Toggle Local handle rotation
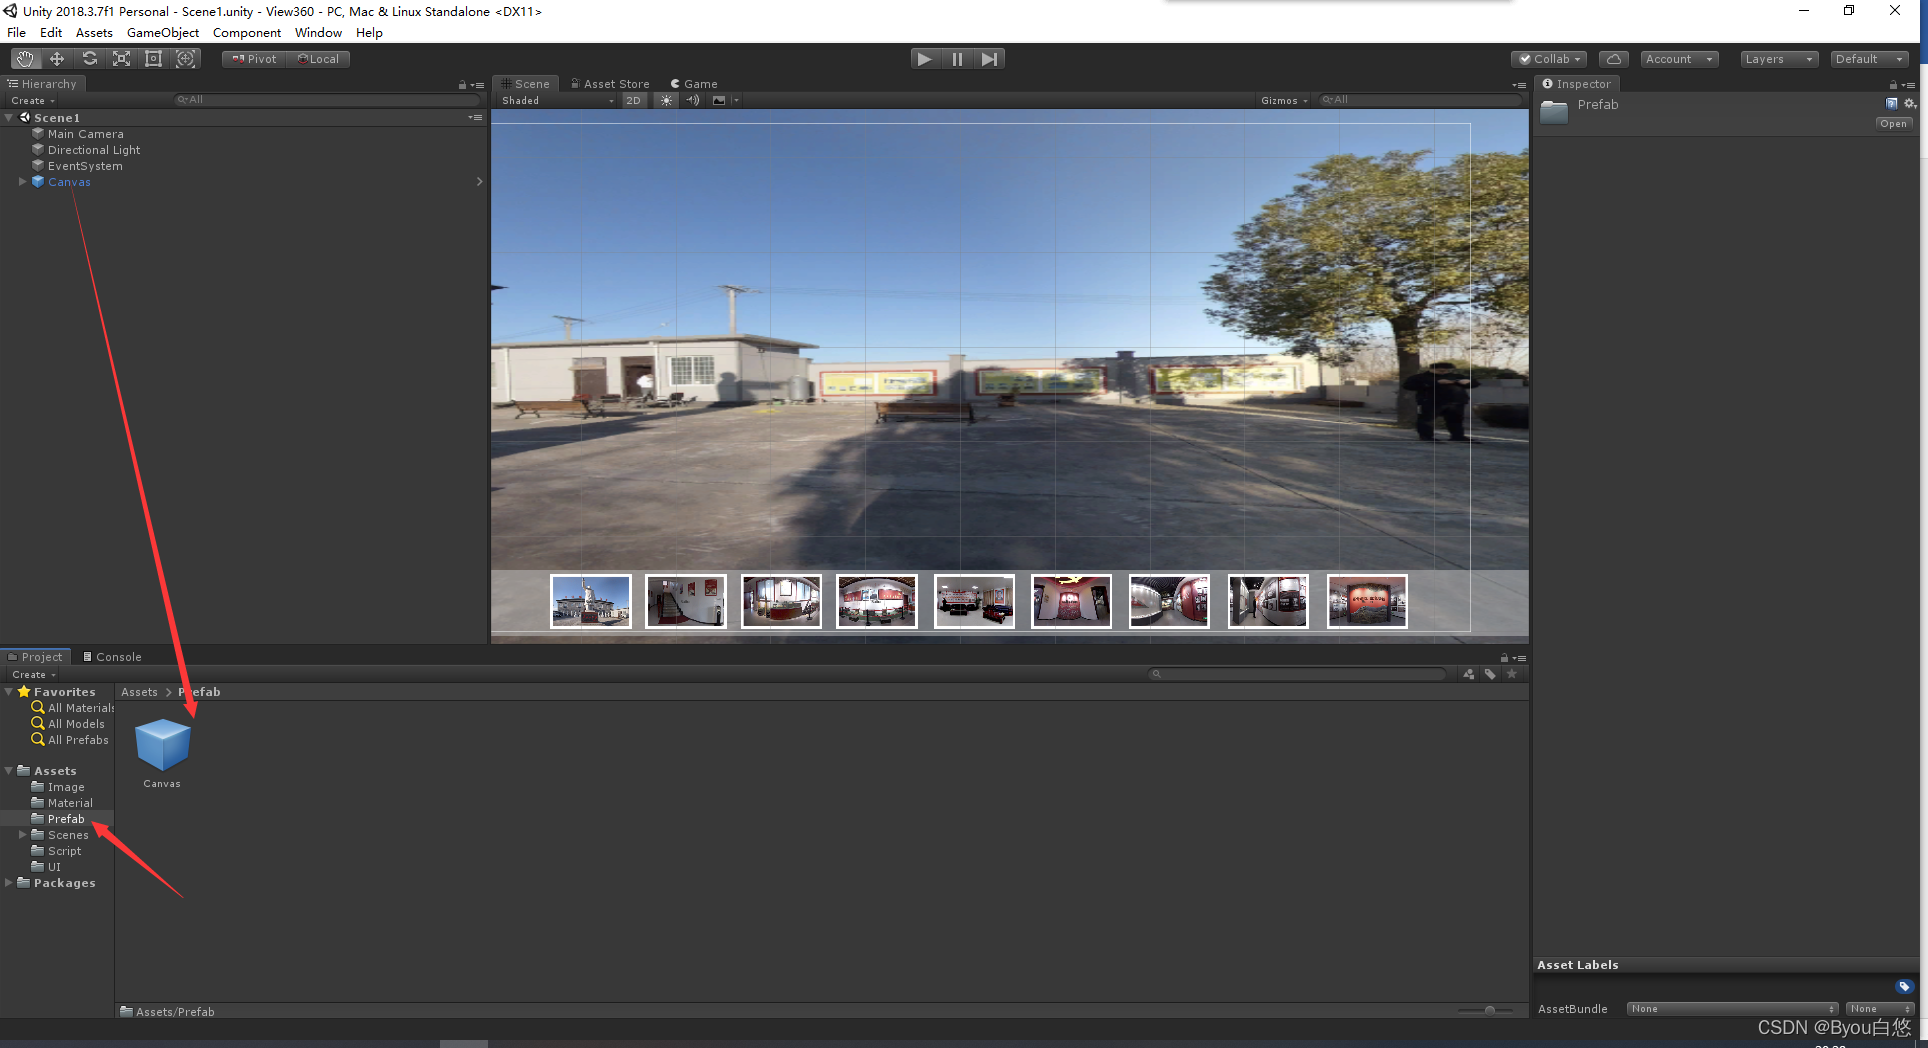 point(318,59)
